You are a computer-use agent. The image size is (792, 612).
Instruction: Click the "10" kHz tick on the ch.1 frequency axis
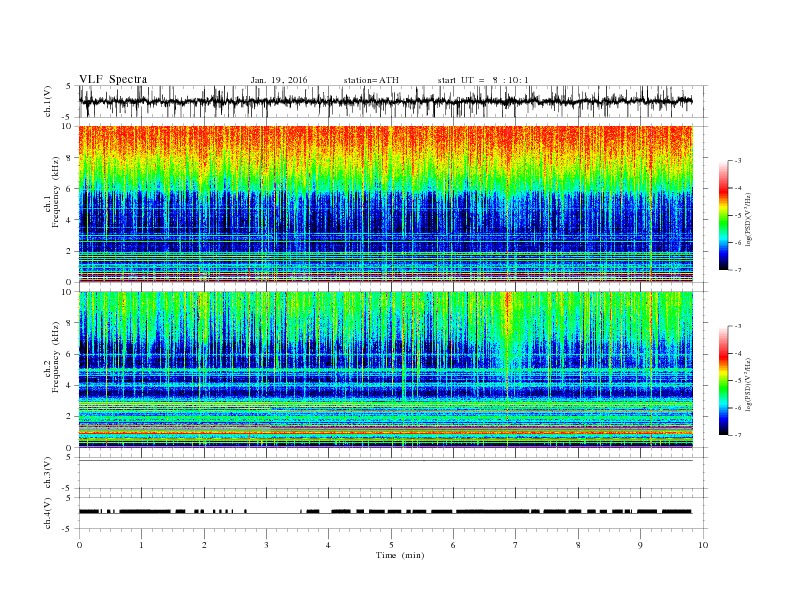67,126
